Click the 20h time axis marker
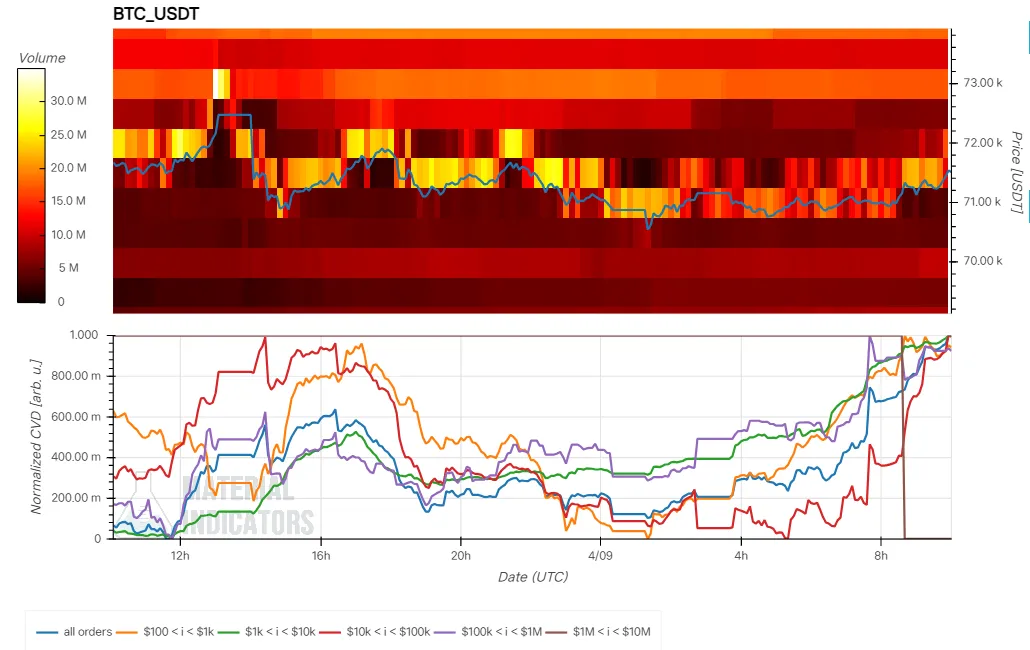 pos(460,554)
